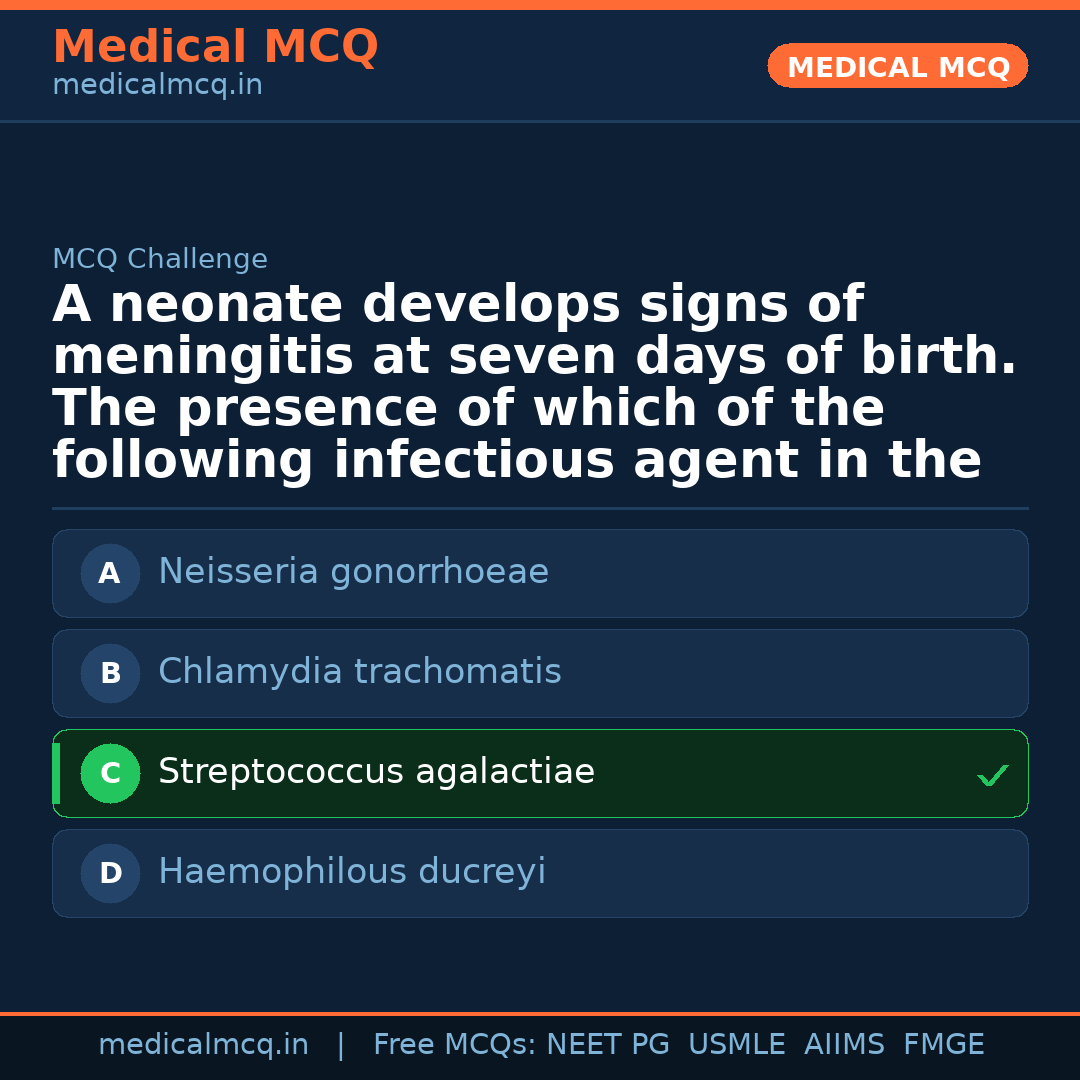Click the Medical MCQ orange title

pyautogui.click(x=215, y=47)
